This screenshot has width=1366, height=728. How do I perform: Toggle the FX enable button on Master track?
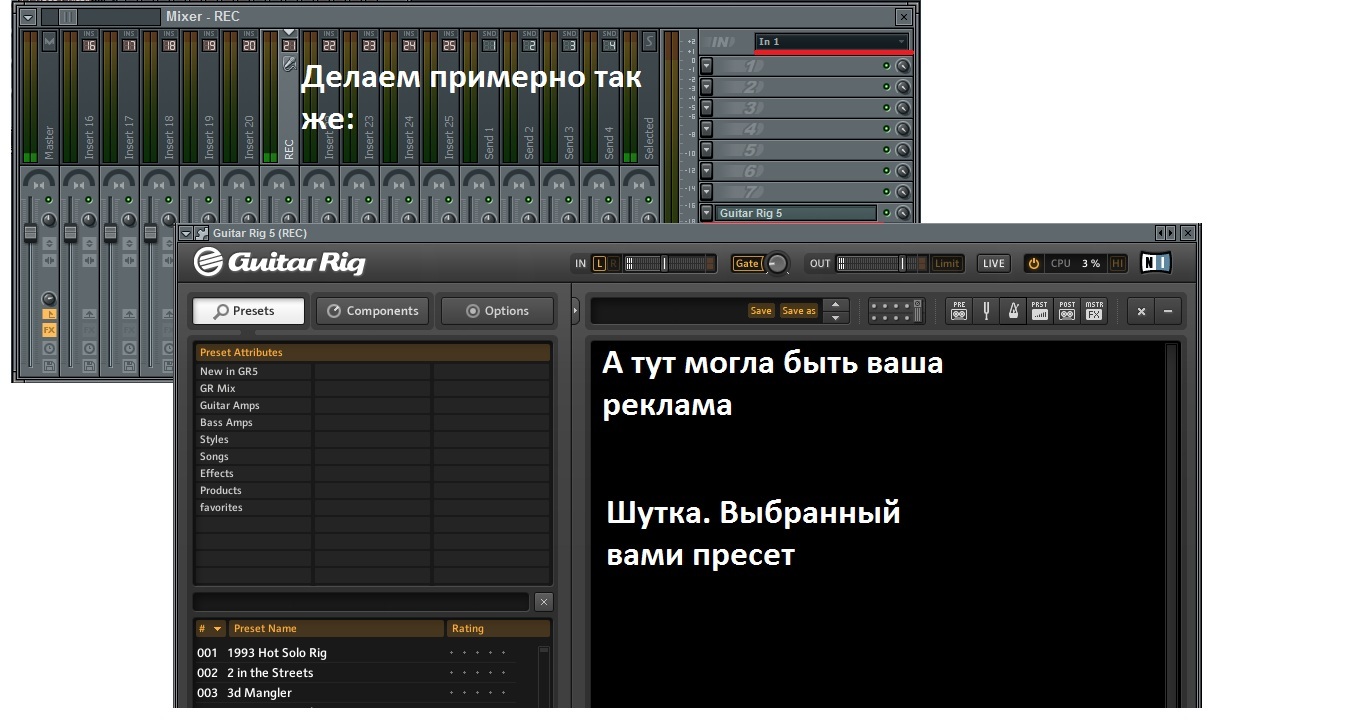tap(49, 330)
